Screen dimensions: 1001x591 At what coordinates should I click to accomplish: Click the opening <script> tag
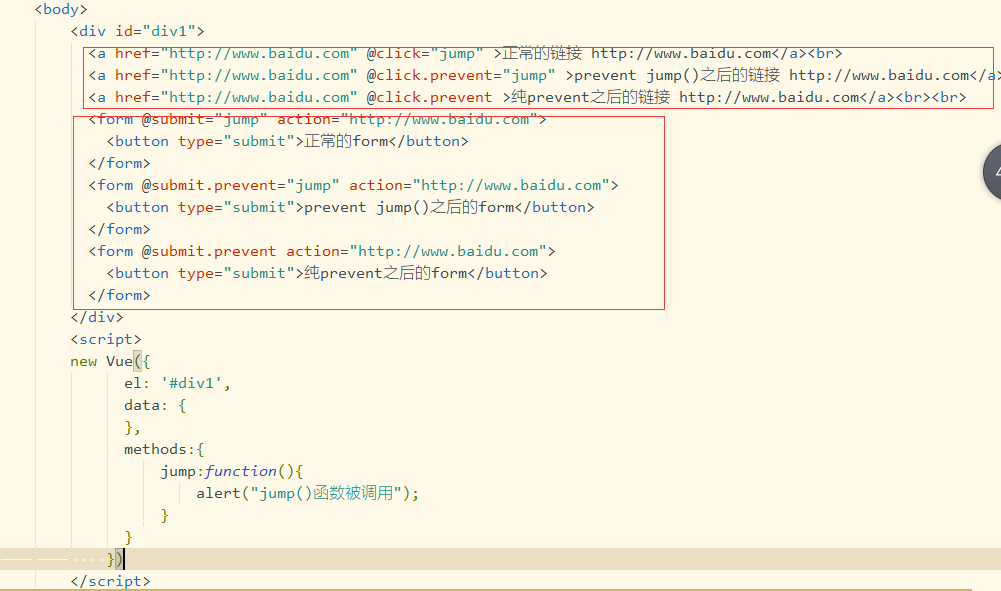[x=106, y=339]
